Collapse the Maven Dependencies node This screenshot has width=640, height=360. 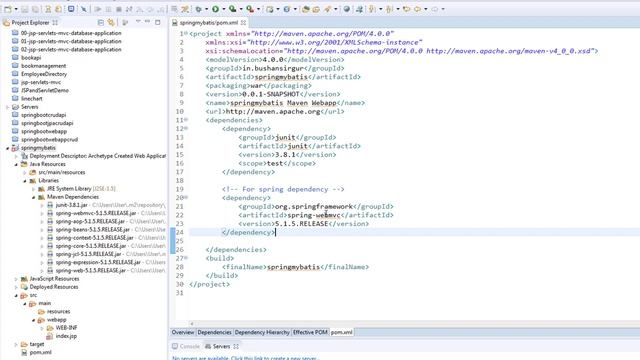(x=33, y=197)
